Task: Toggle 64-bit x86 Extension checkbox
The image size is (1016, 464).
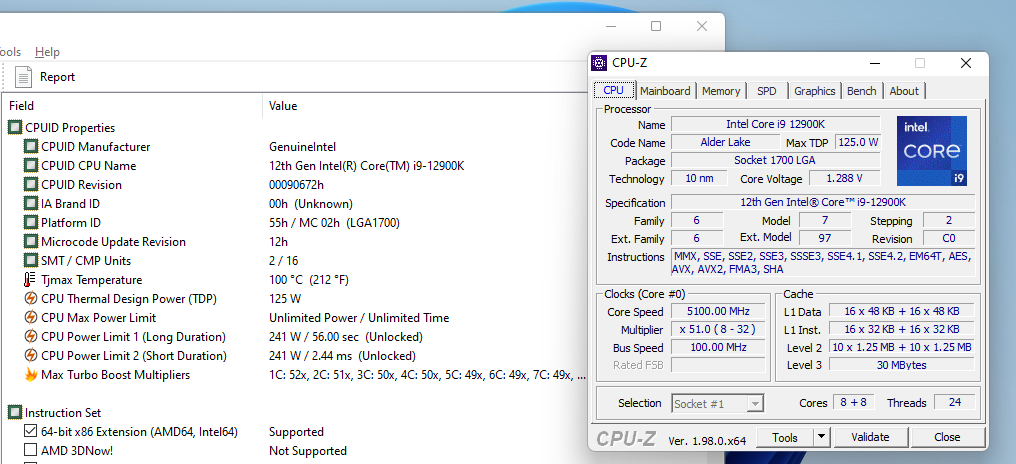Action: 30,432
